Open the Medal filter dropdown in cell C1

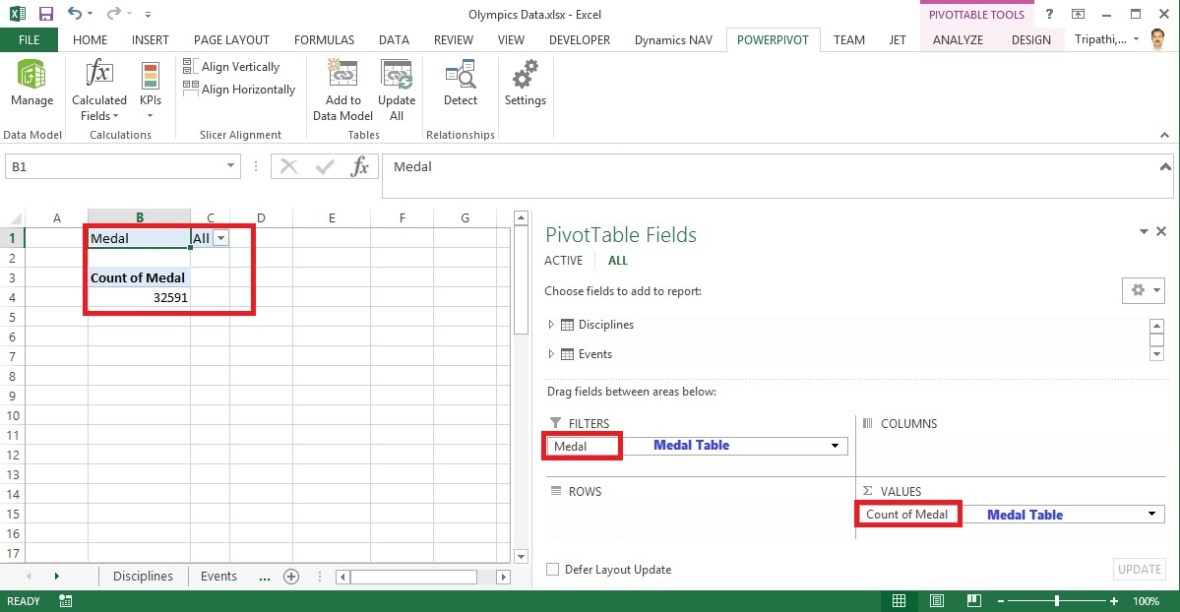(221, 238)
